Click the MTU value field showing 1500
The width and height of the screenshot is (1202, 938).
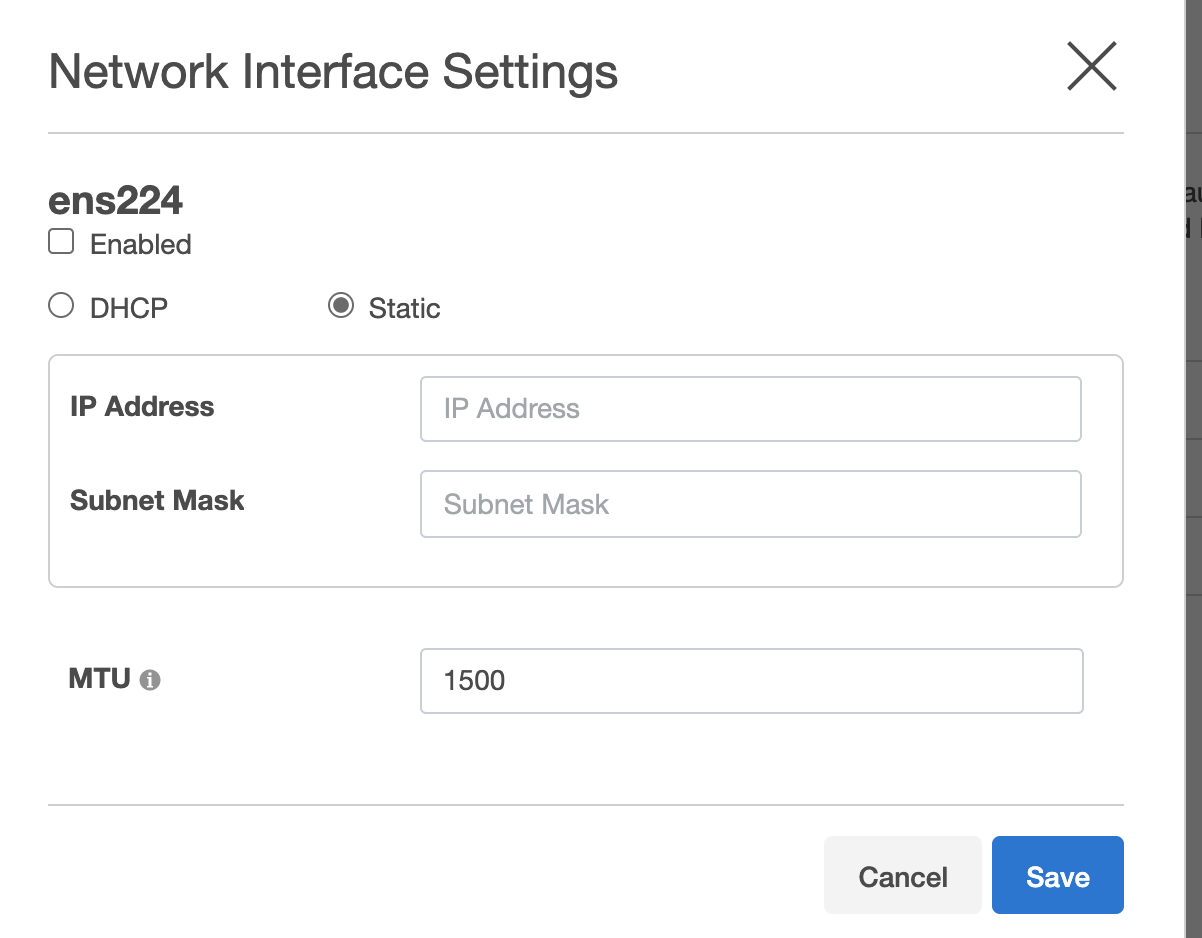pos(750,681)
